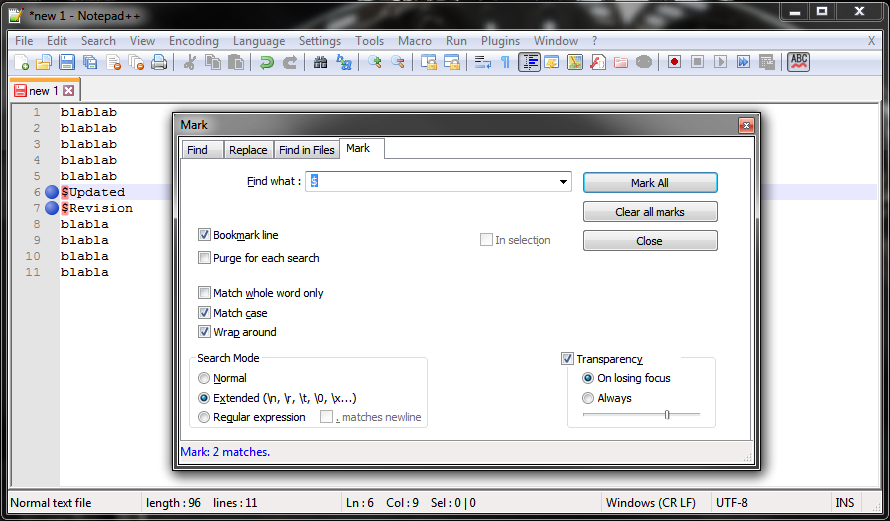Click the $Revision text on line 7
This screenshot has height=521, width=890.
pyautogui.click(x=97, y=208)
